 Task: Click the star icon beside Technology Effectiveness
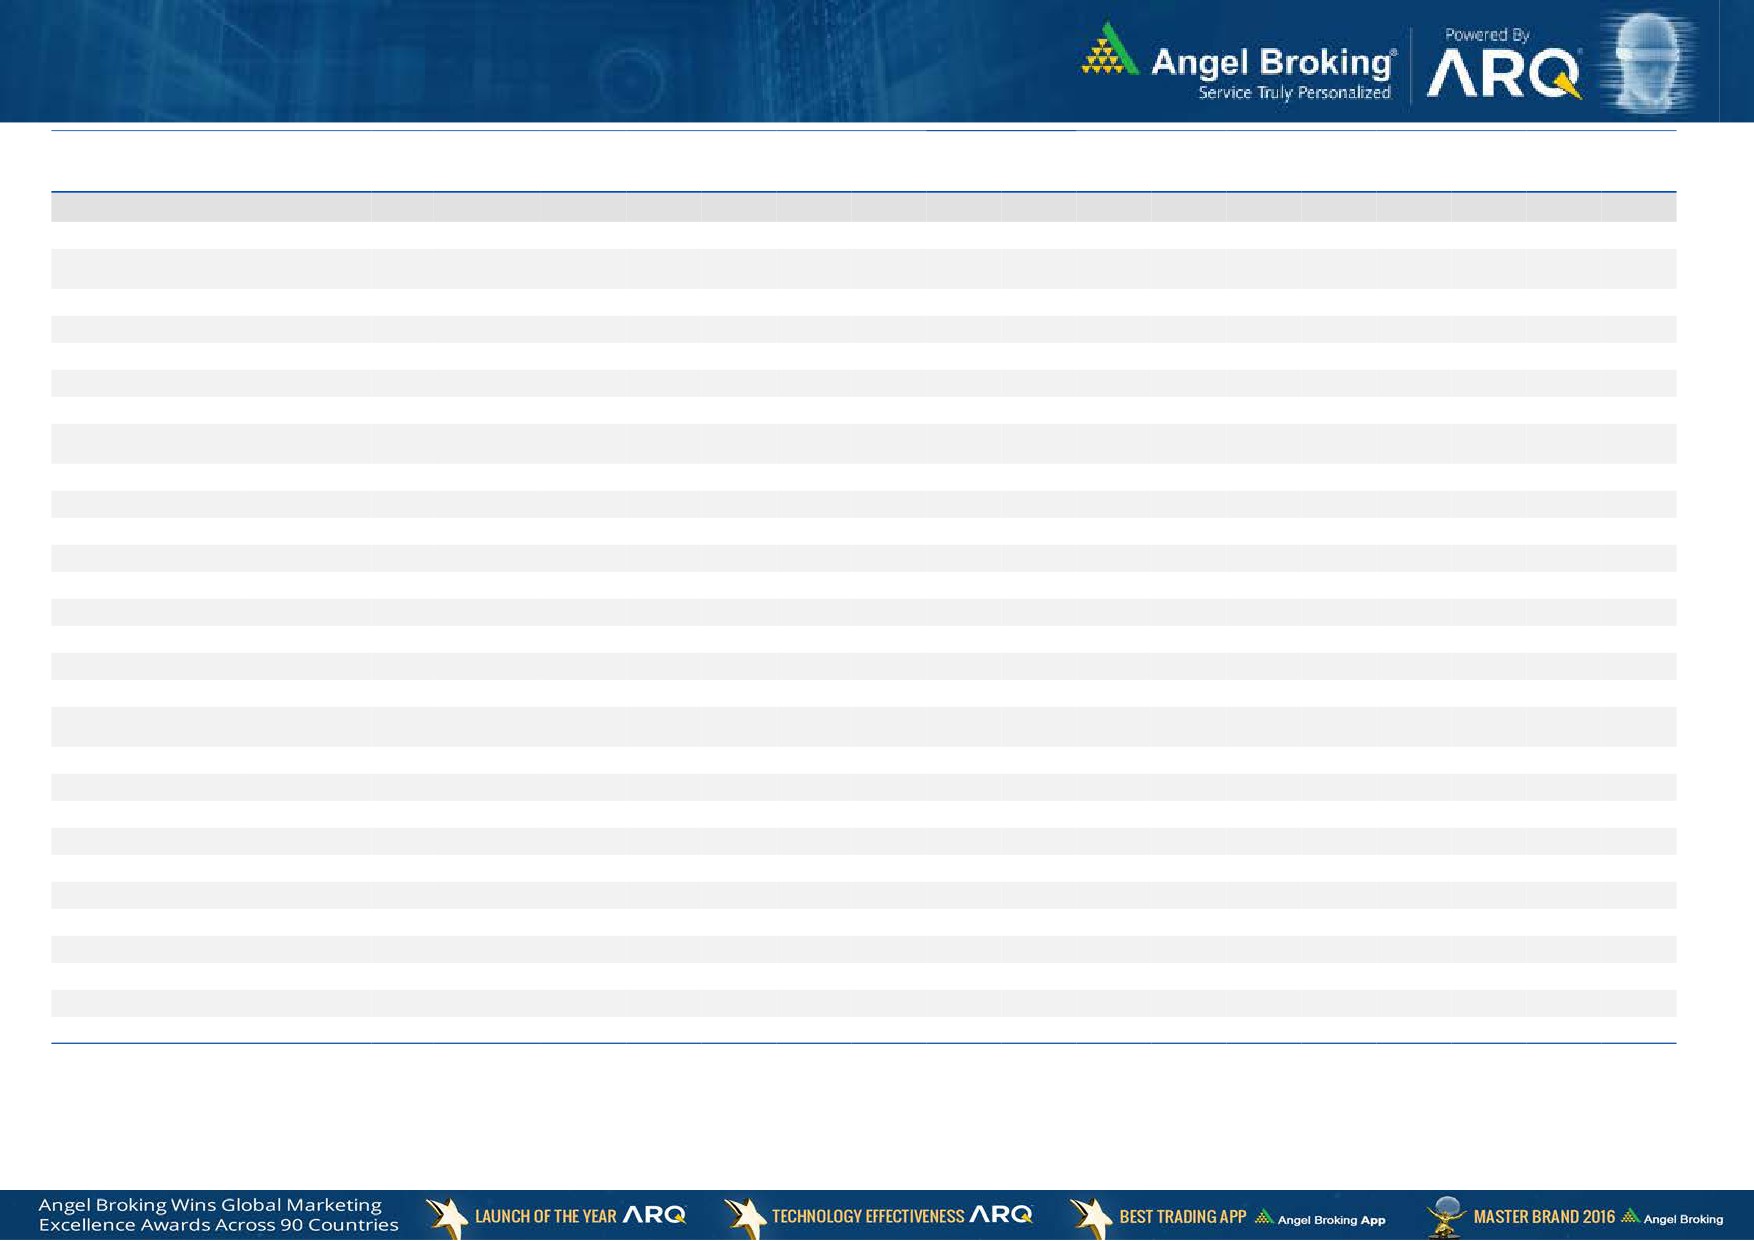pyautogui.click(x=744, y=1216)
